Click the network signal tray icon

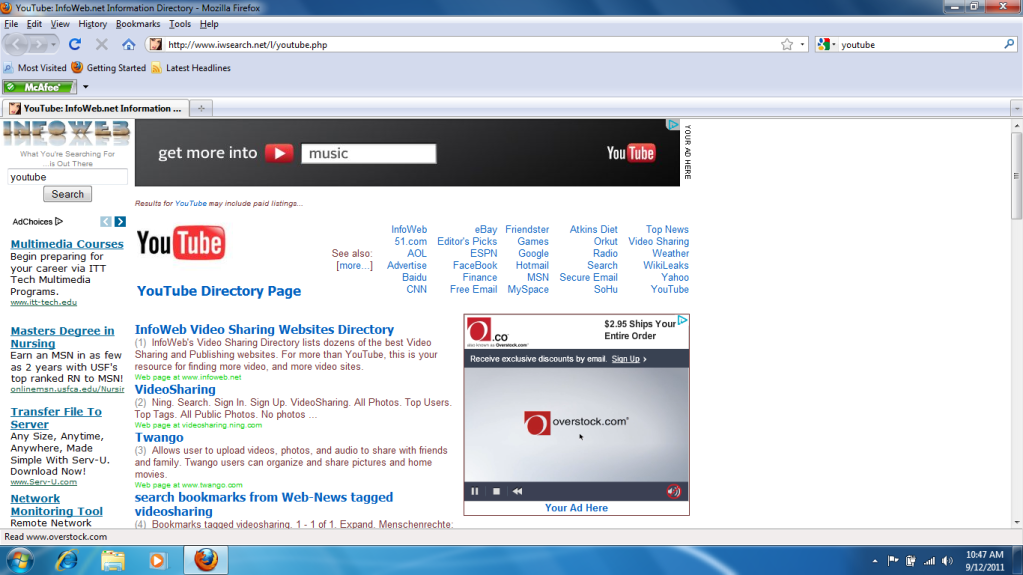pos(929,561)
